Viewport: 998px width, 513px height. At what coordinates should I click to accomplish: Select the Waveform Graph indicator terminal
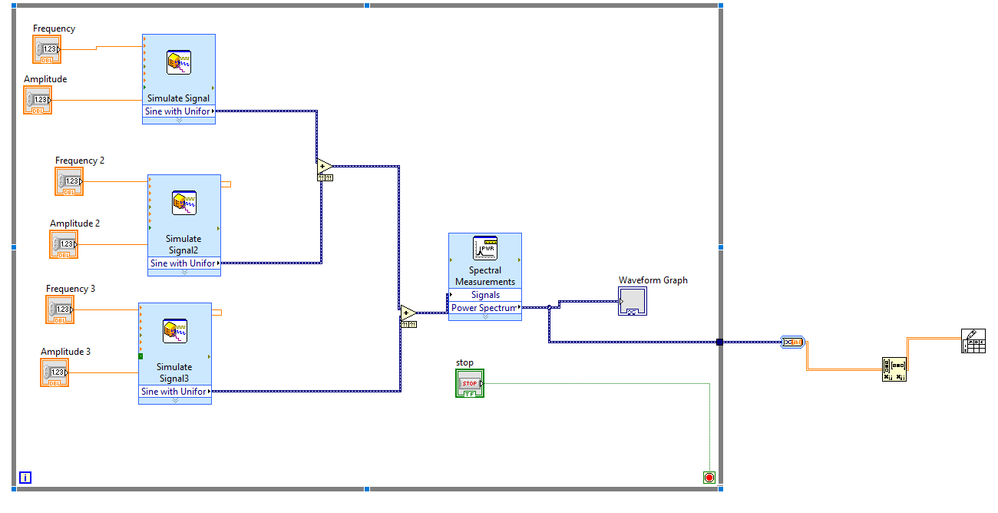click(632, 301)
